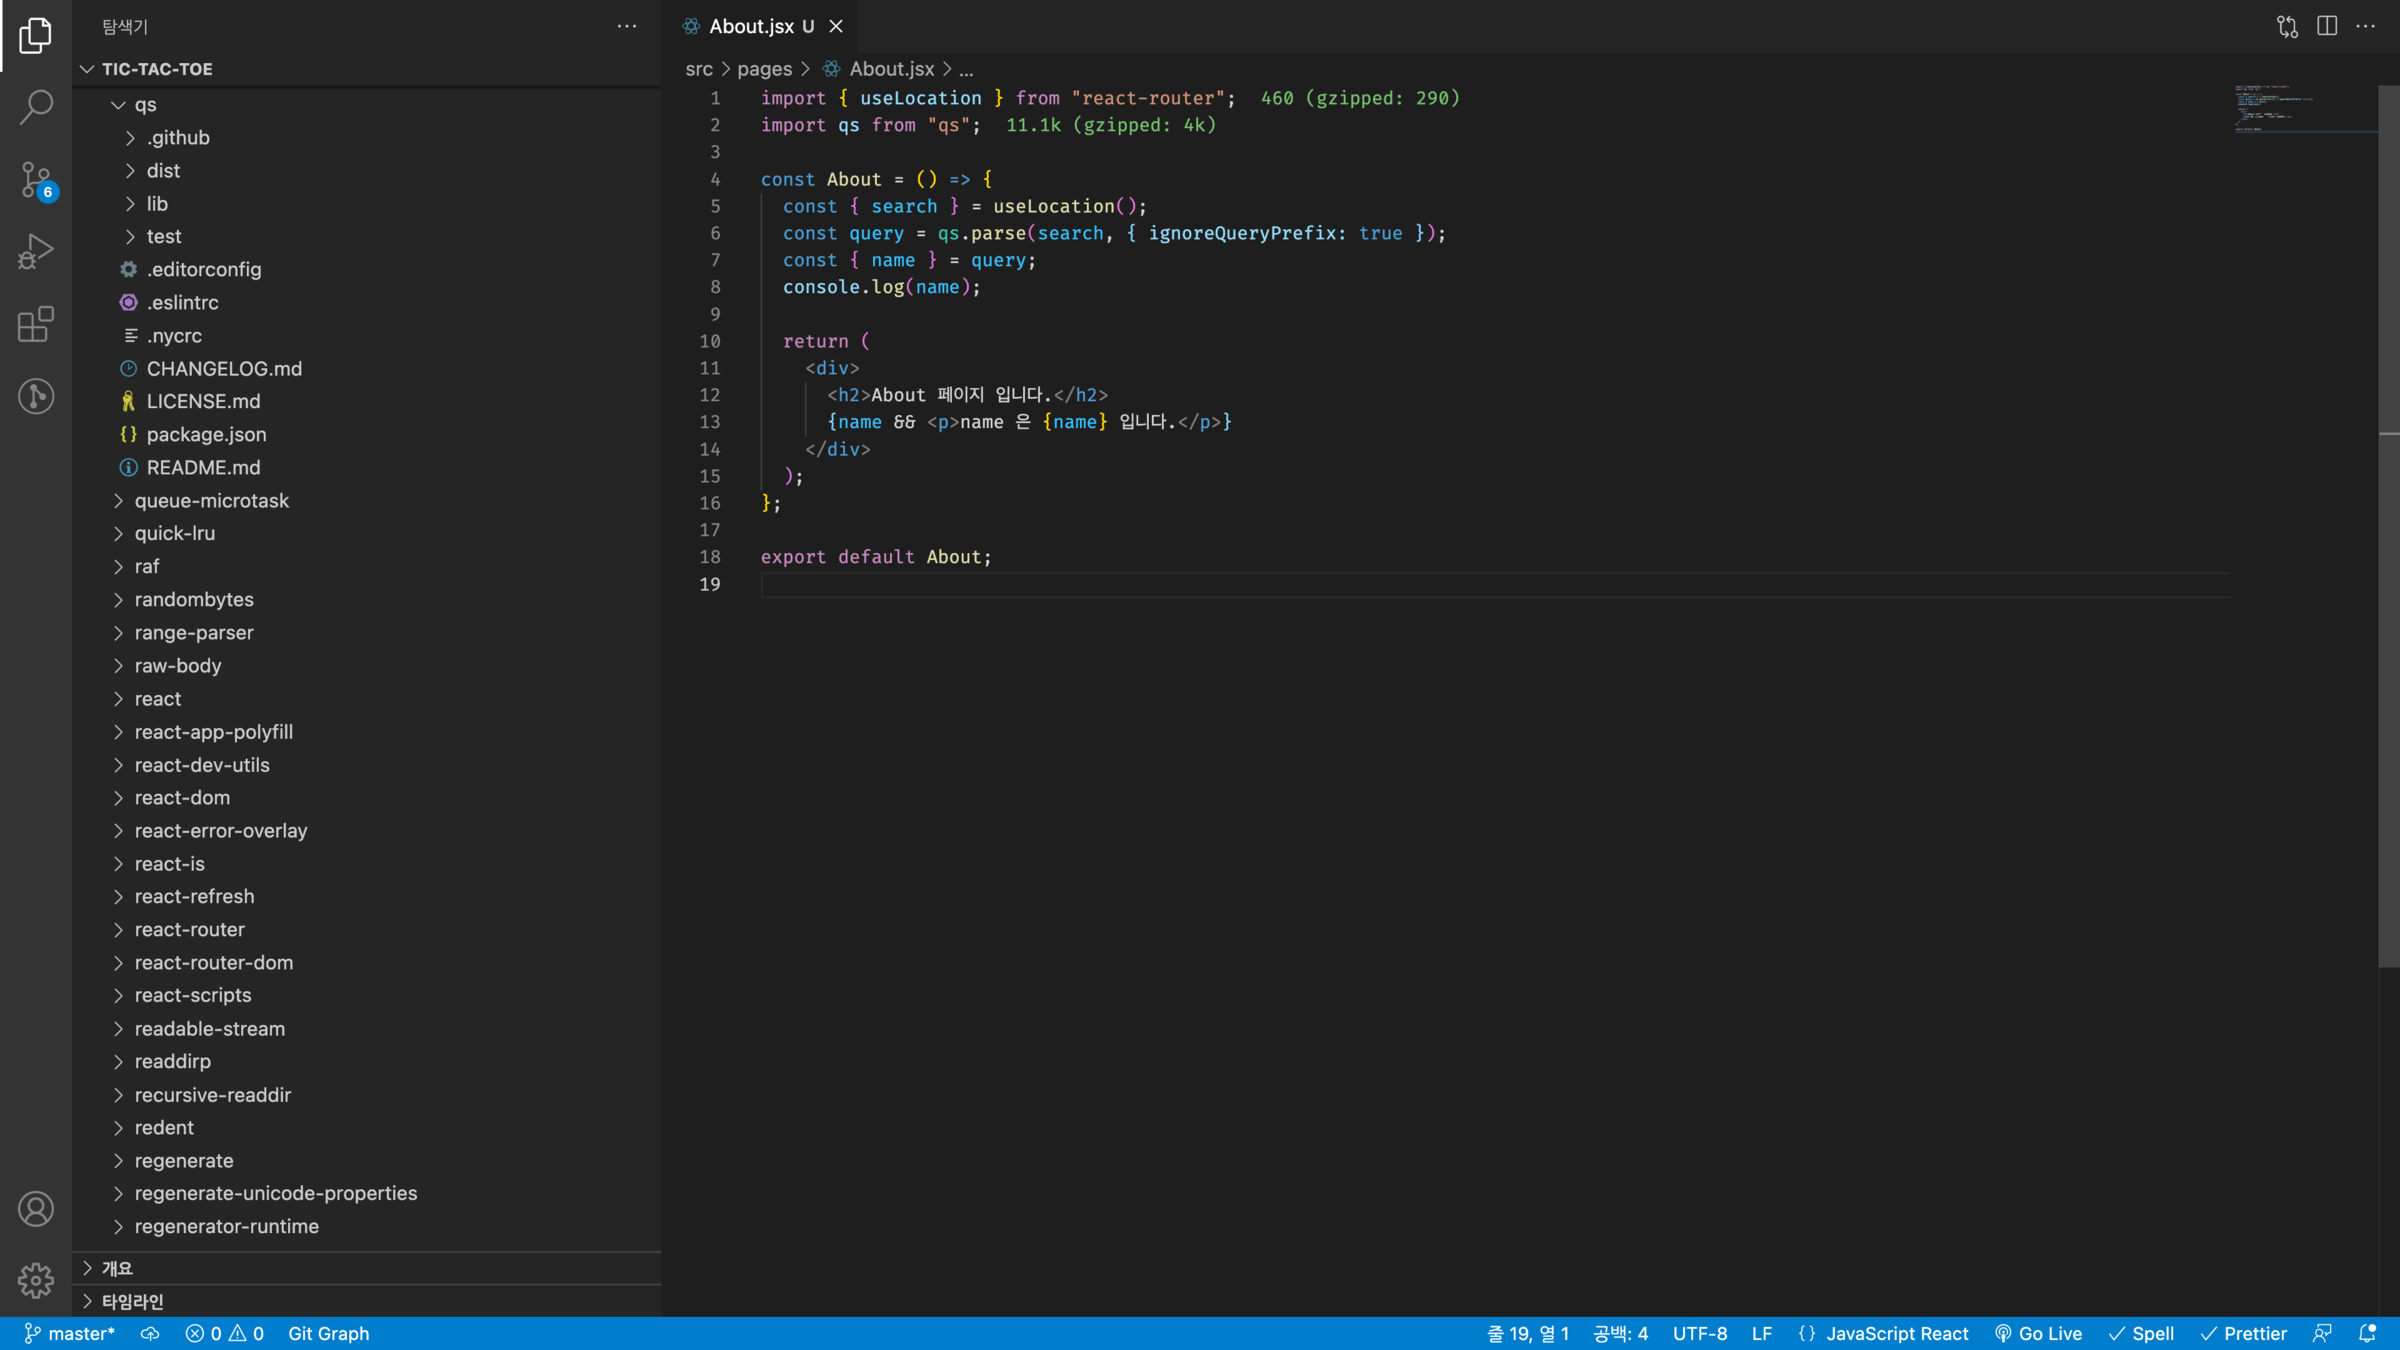Open the notifications bell in status bar

(x=2367, y=1333)
